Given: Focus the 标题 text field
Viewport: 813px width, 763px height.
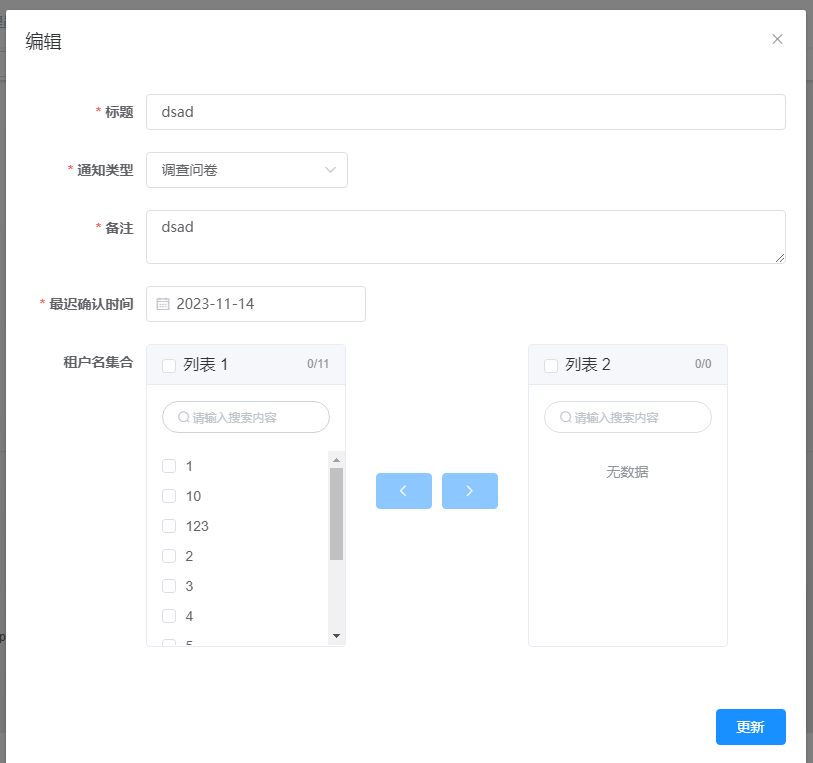Looking at the screenshot, I should coord(465,112).
